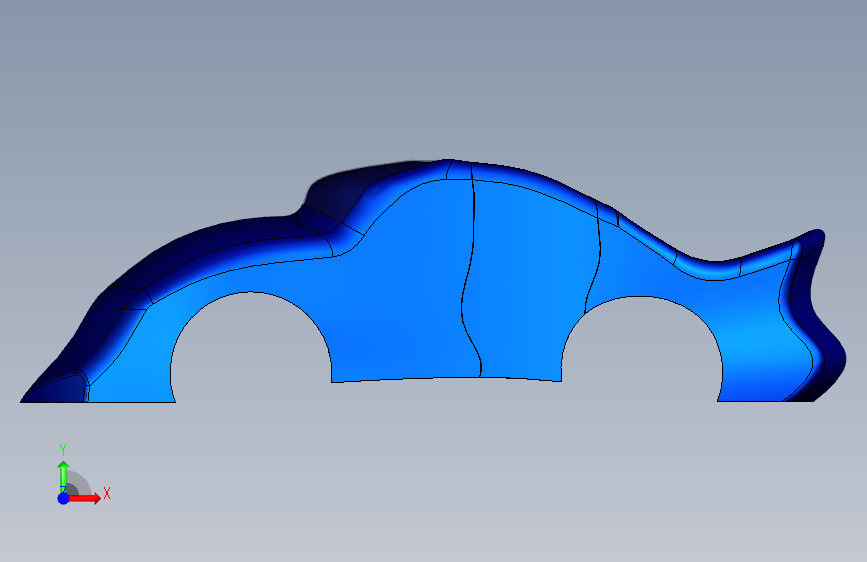Click the blue Z axis ball of the triad
Screen dimensions: 867x562
pos(64,498)
